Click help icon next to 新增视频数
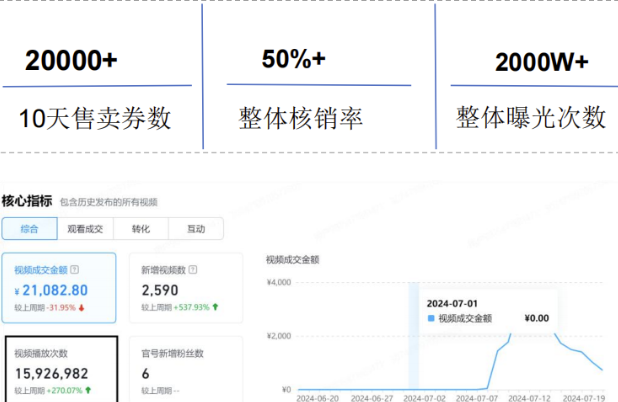Screen dimensions: 618x402 (192, 270)
